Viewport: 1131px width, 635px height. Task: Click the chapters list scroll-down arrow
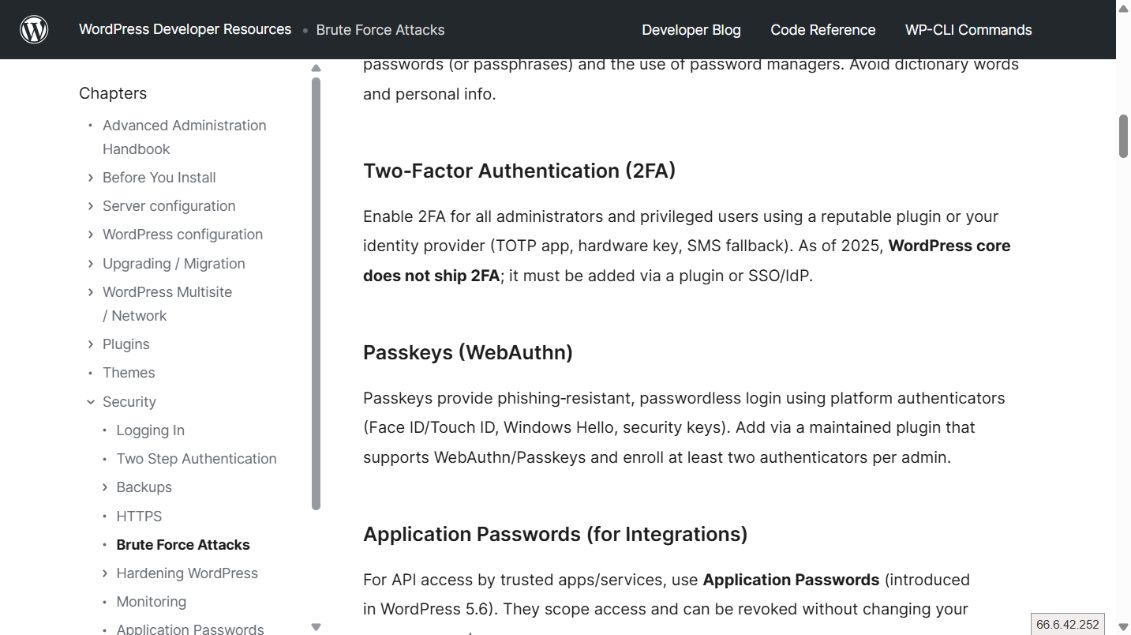(x=316, y=627)
